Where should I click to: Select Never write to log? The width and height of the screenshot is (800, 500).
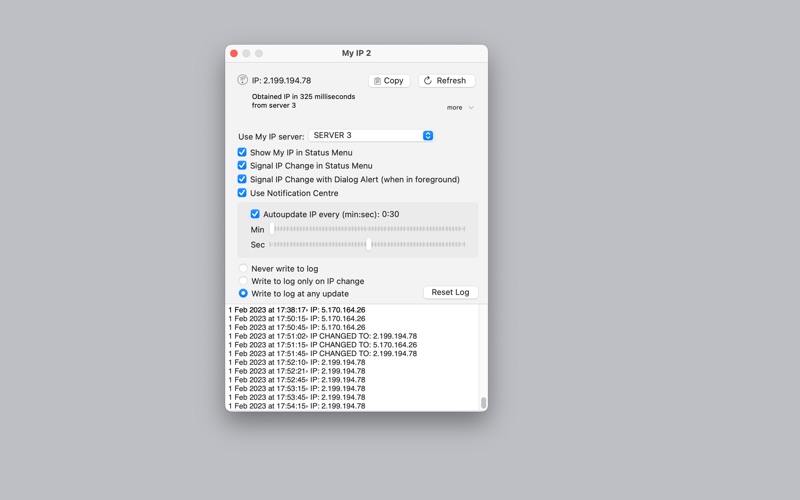click(x=243, y=268)
